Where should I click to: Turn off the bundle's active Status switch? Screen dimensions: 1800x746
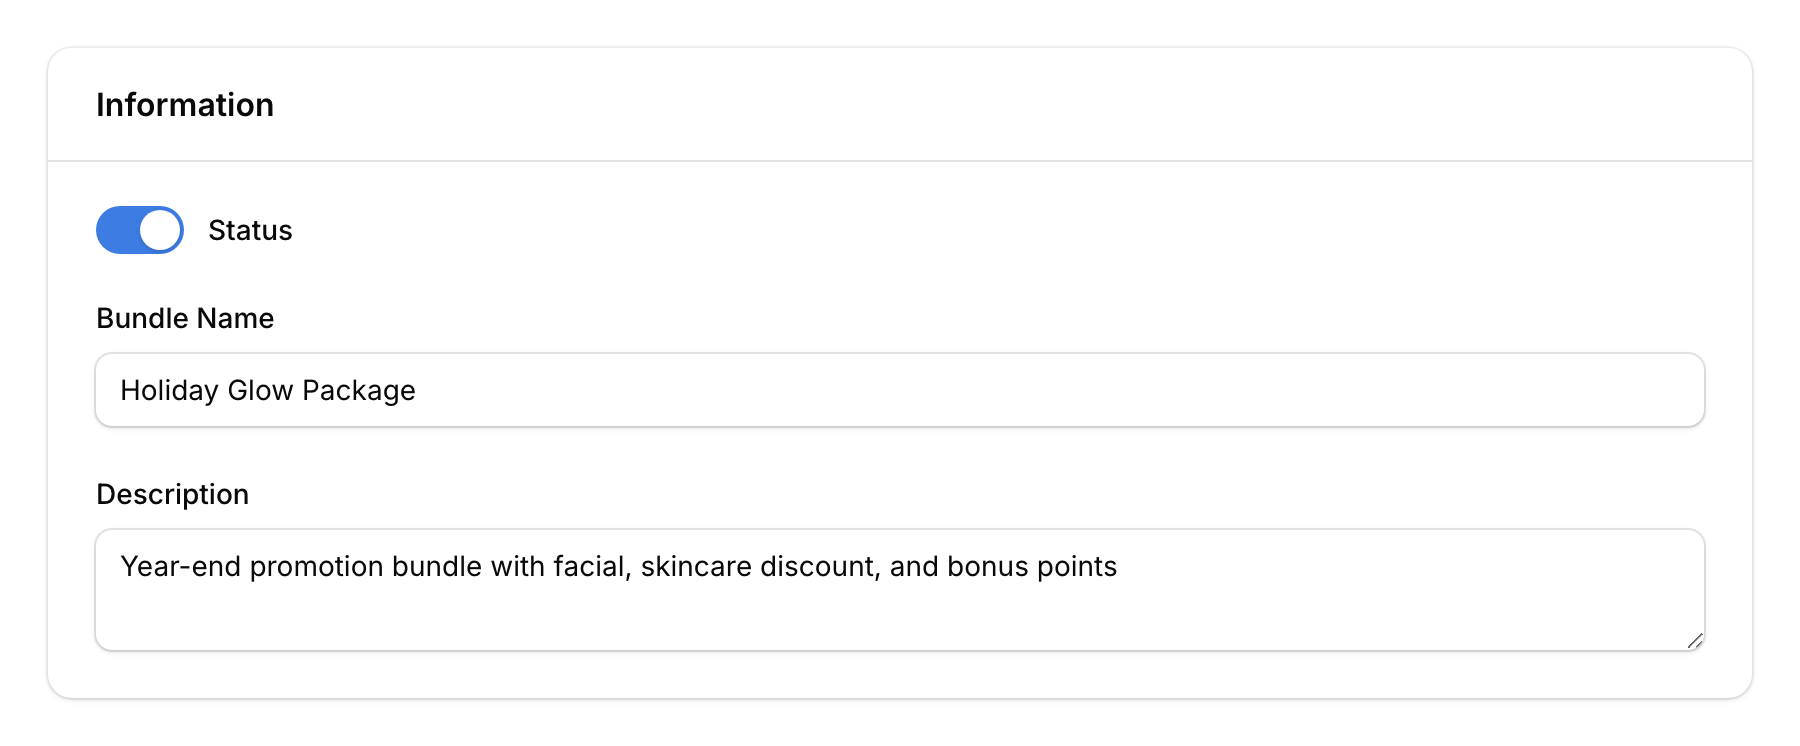(x=139, y=229)
